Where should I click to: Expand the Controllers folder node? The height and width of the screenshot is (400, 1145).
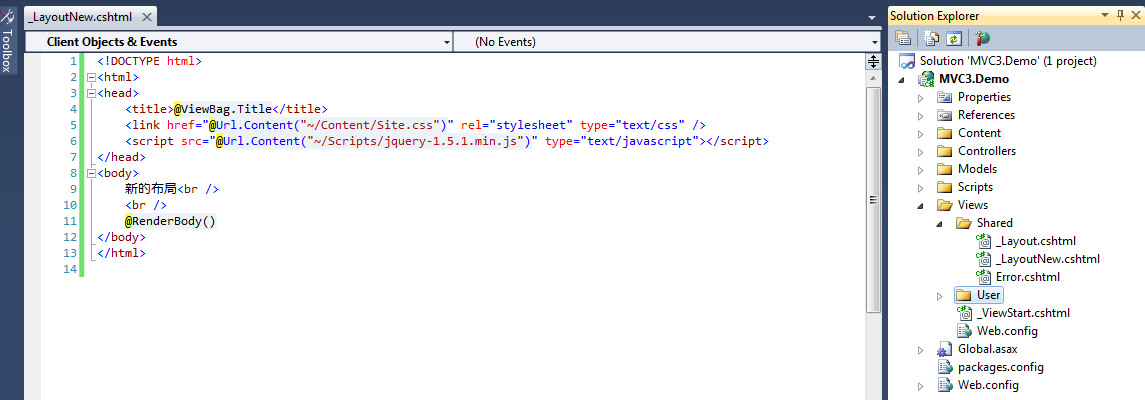point(921,151)
